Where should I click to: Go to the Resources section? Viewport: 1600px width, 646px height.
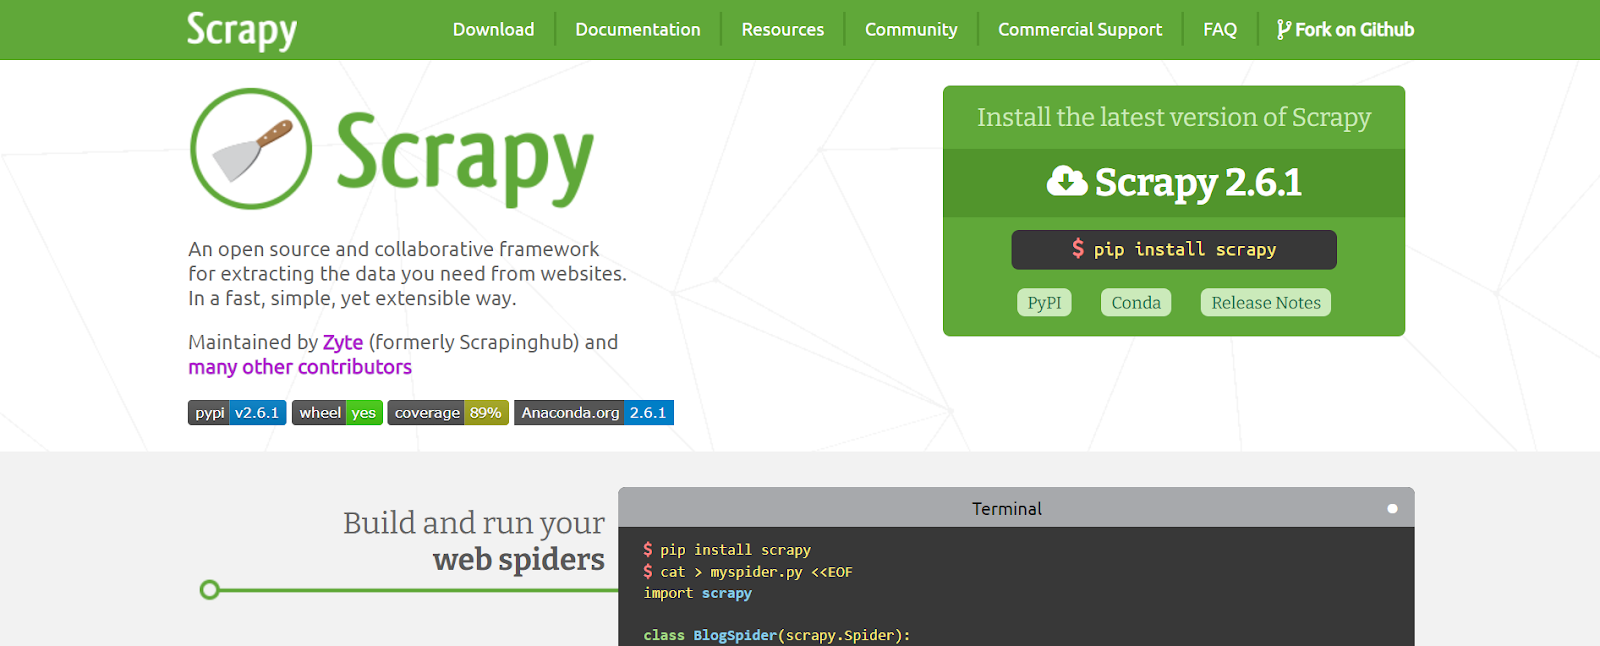[783, 30]
